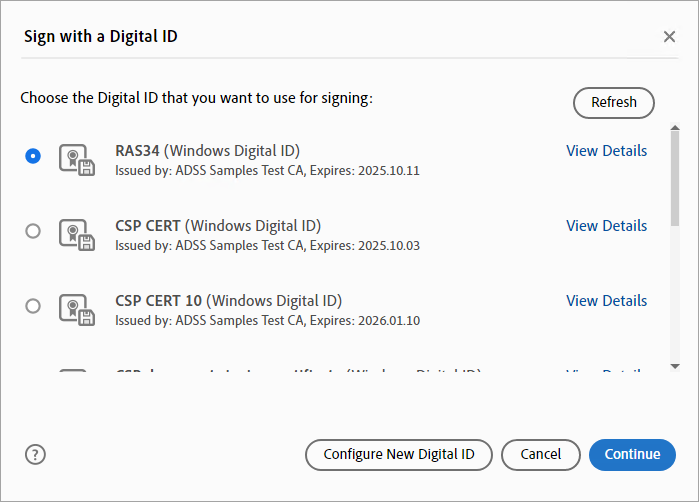Cancel the signing dialog
This screenshot has width=699, height=502.
tap(540, 454)
